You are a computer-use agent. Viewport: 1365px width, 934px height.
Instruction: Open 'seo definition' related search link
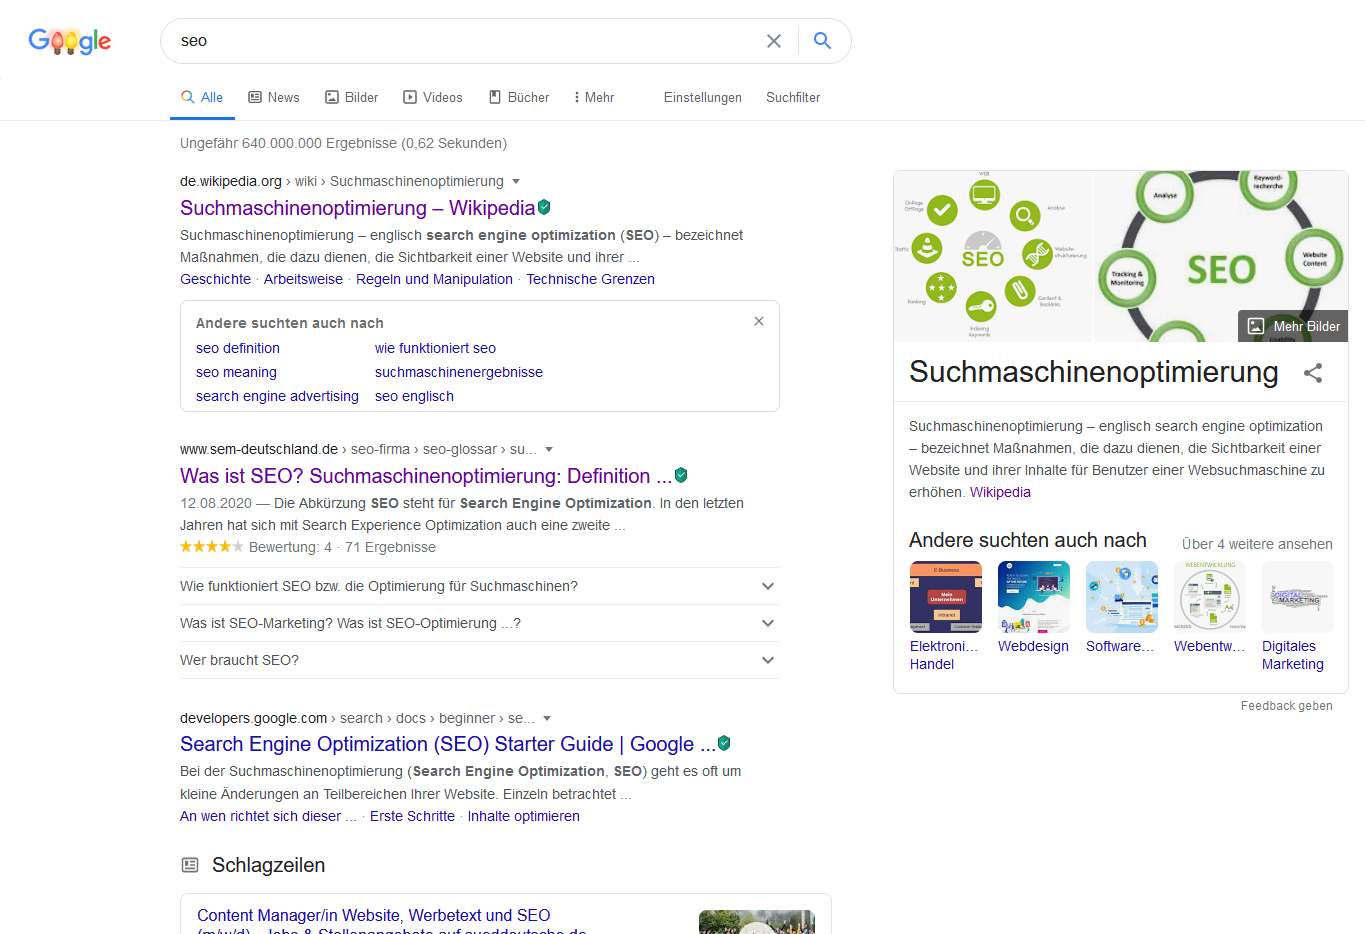[238, 348]
